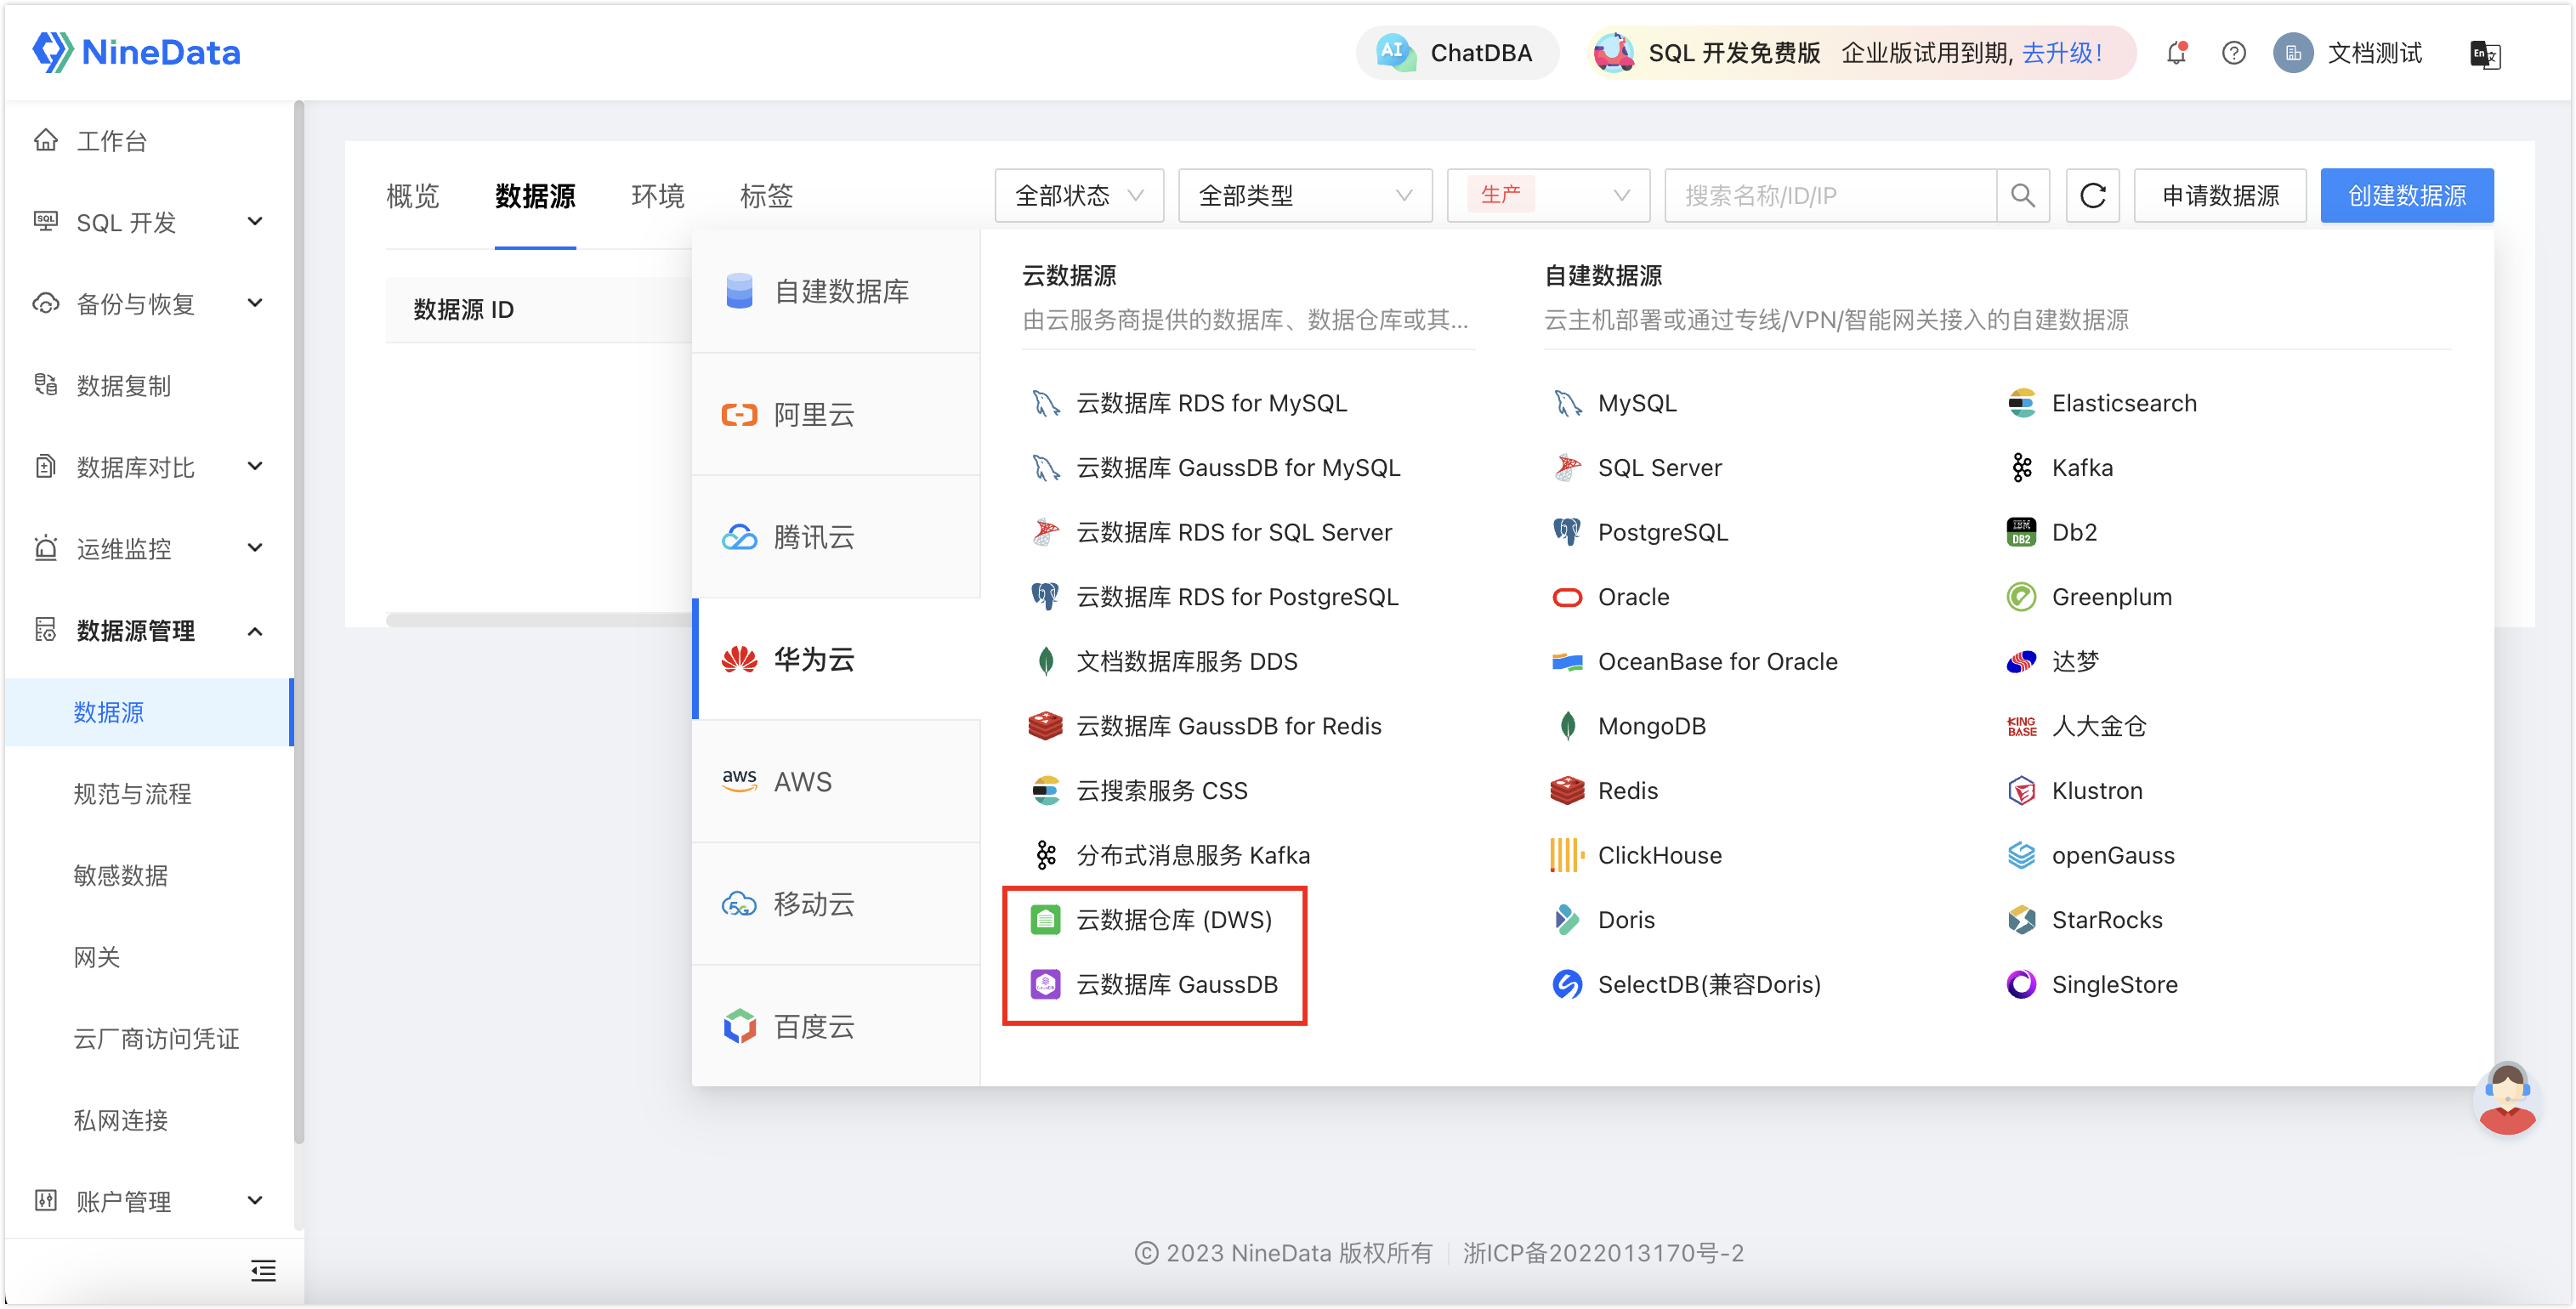Image resolution: width=2576 pixels, height=1309 pixels.
Task: Click the PostgreSQL elephant icon in self-hosted list
Action: pyautogui.click(x=1567, y=532)
